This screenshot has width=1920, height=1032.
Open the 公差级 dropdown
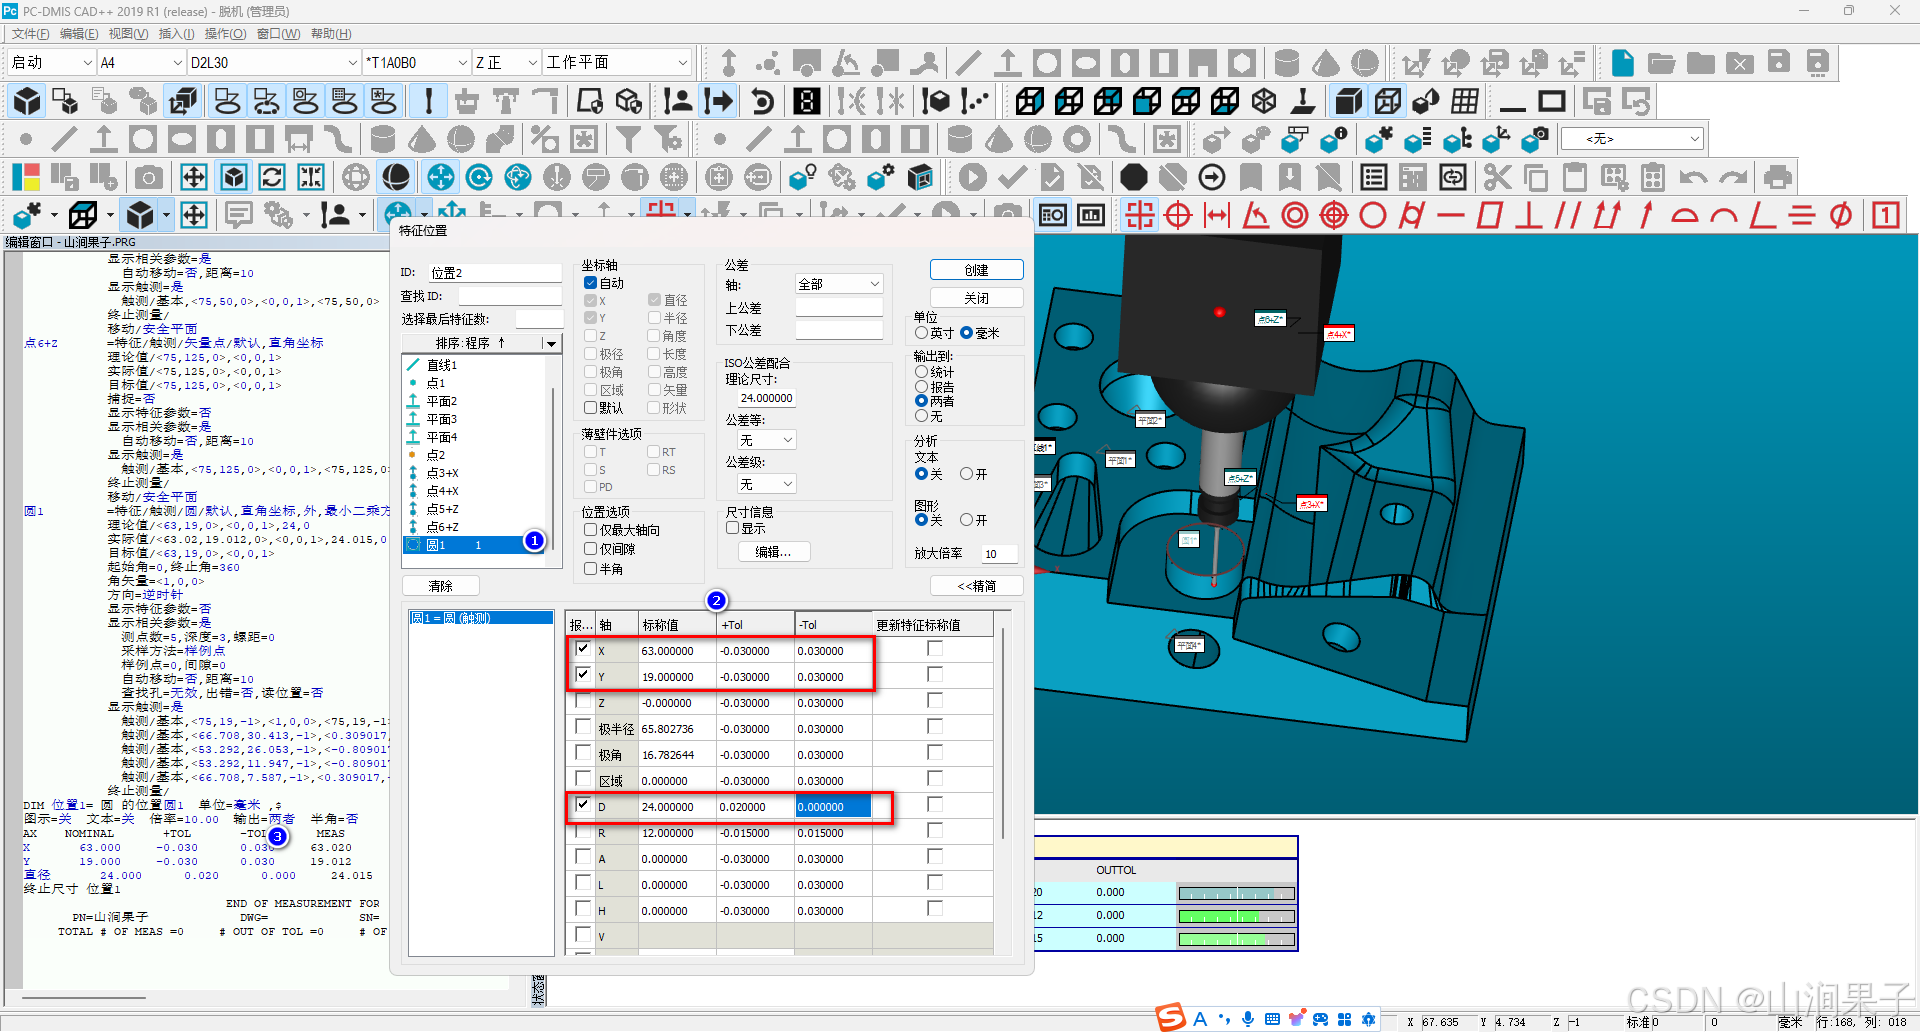point(767,484)
